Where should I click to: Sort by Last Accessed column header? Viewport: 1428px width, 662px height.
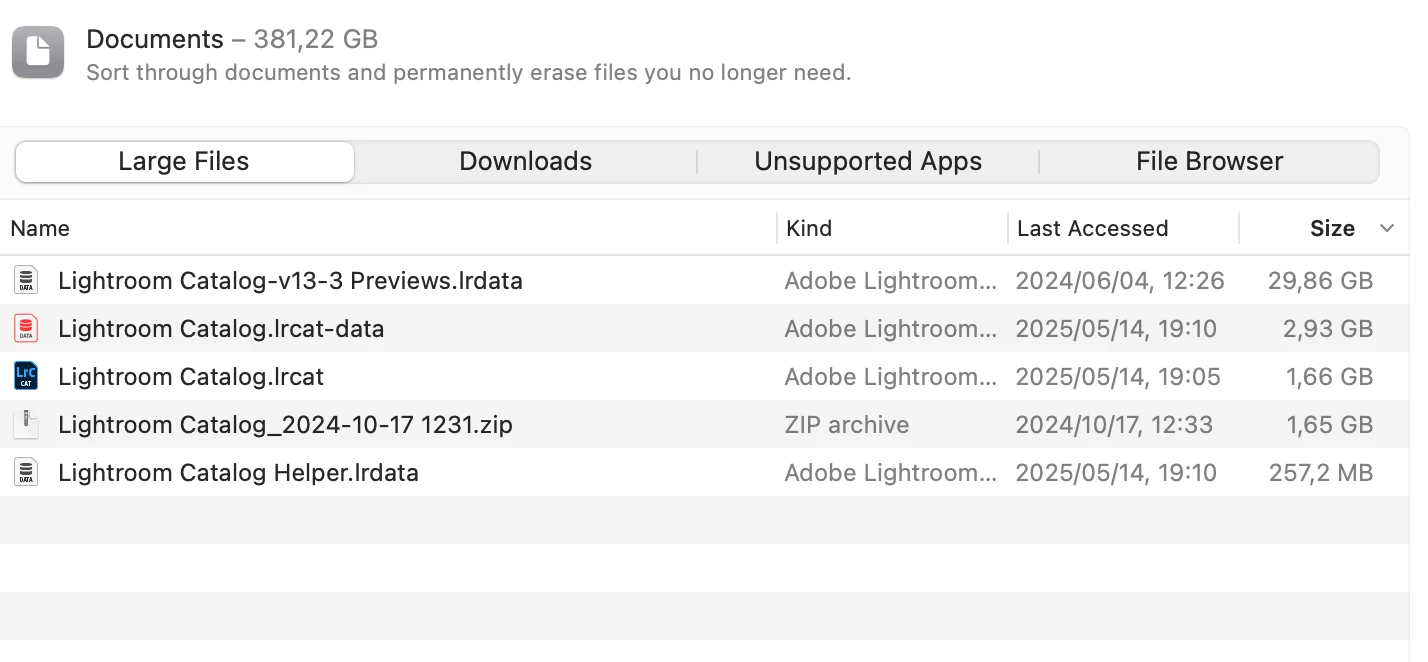tap(1092, 229)
